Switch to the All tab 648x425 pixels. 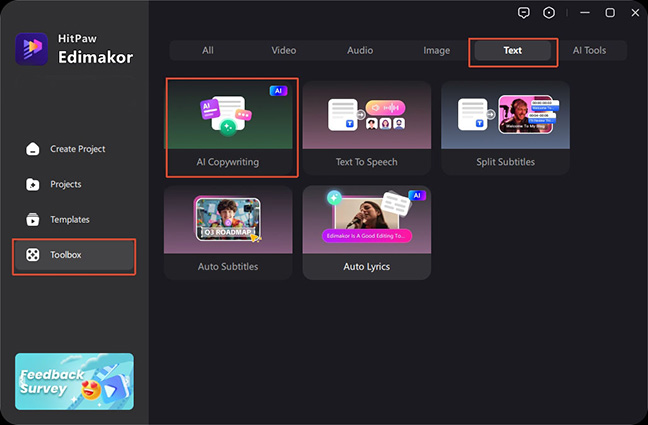[208, 50]
